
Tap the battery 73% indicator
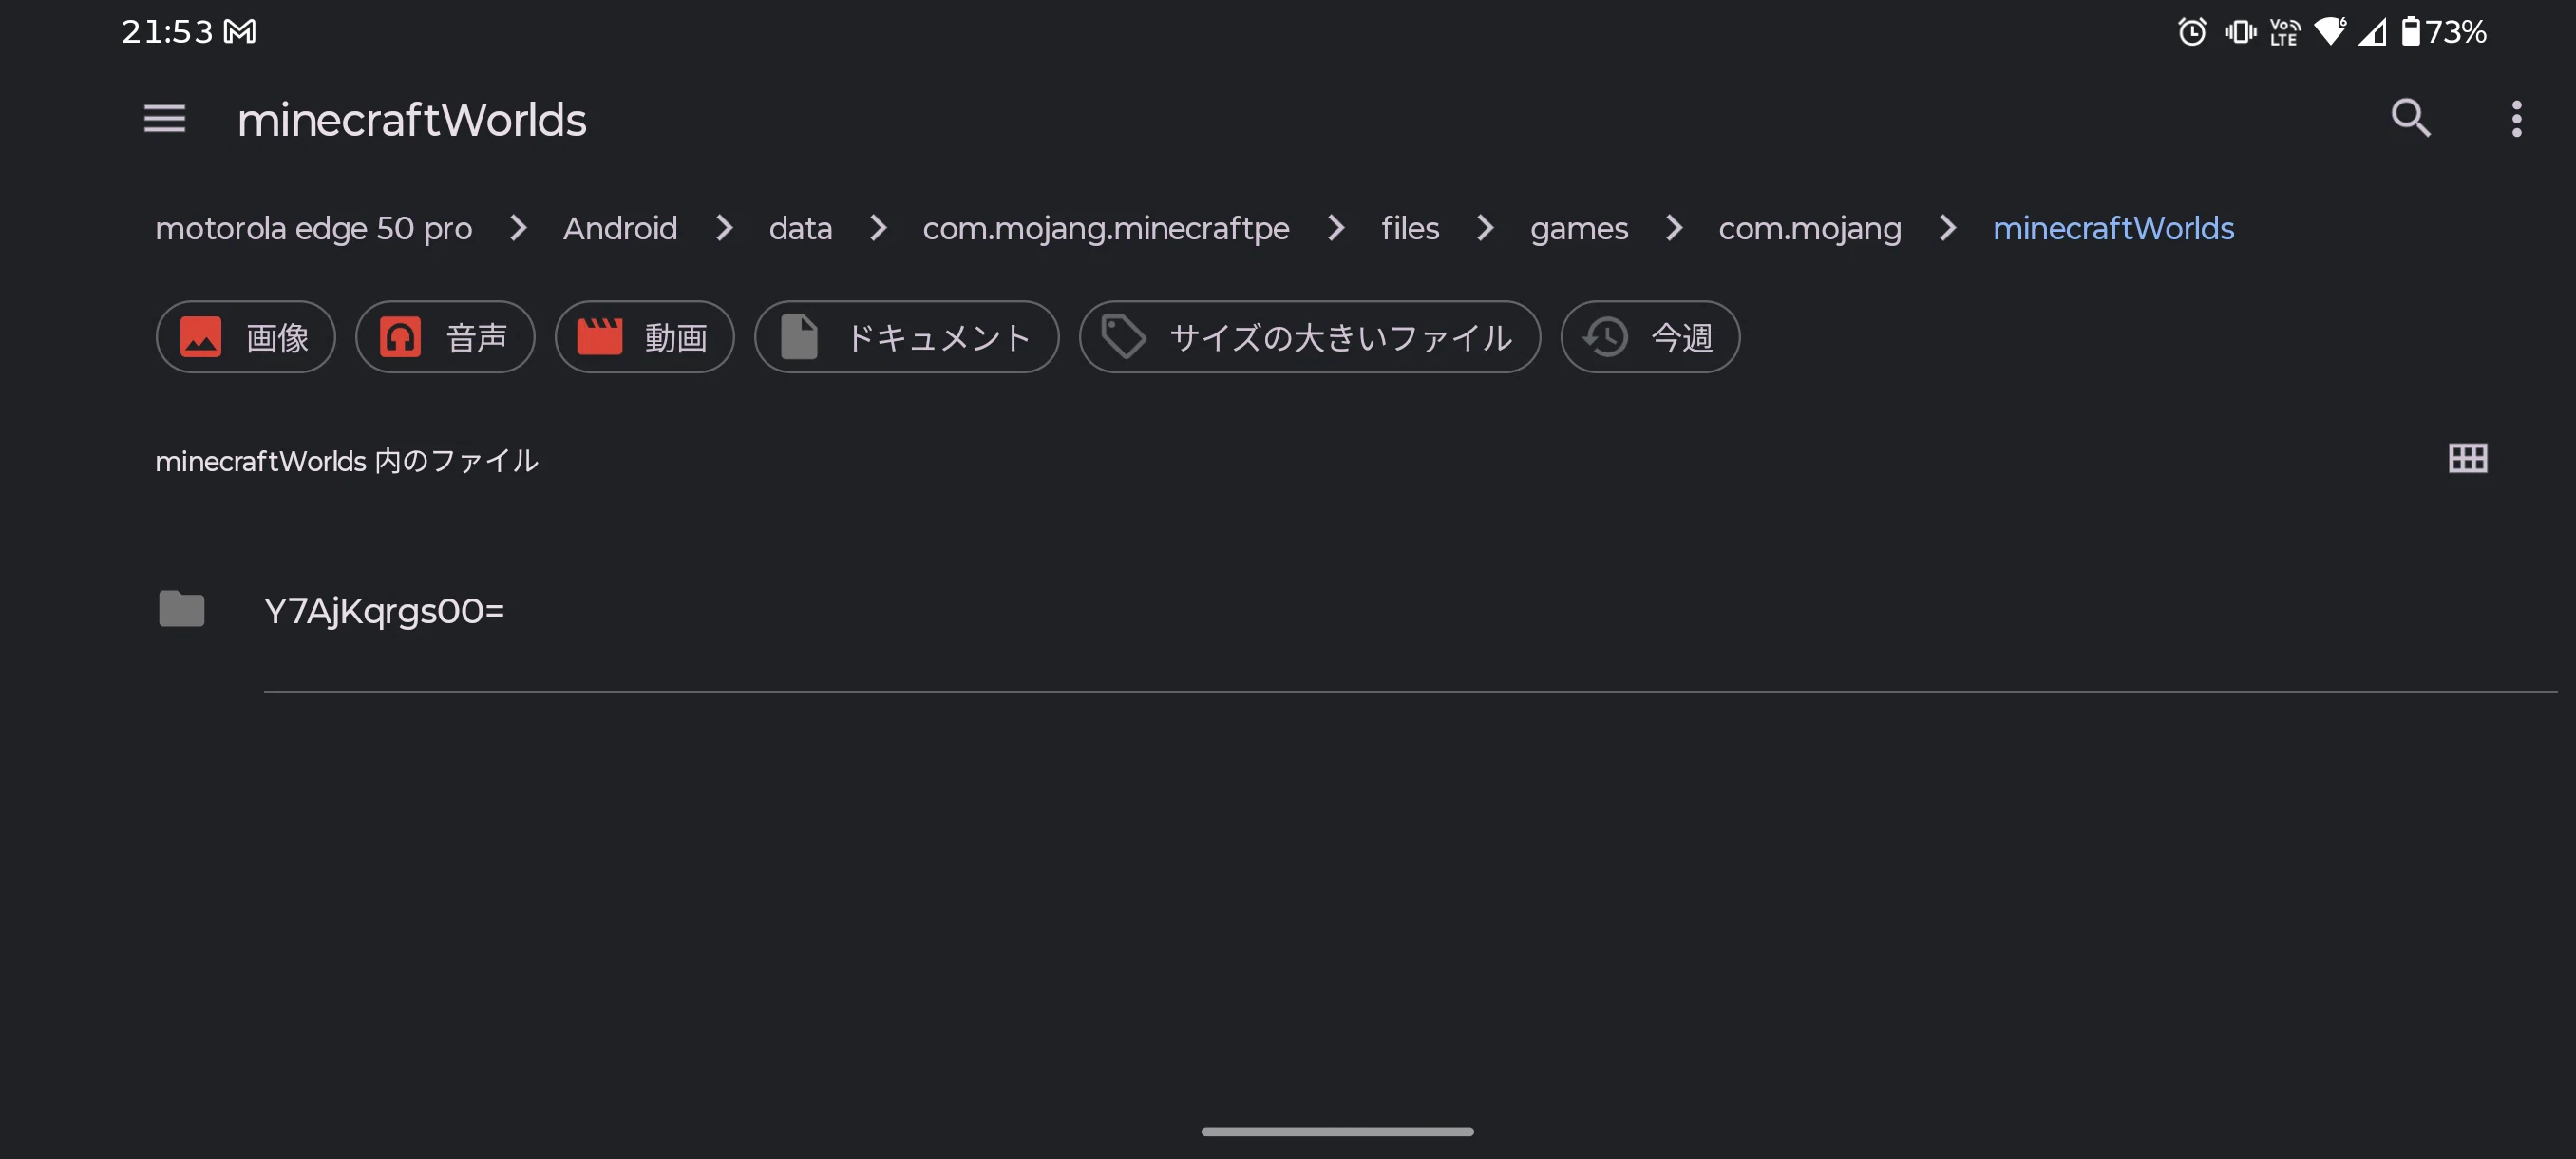[2444, 31]
